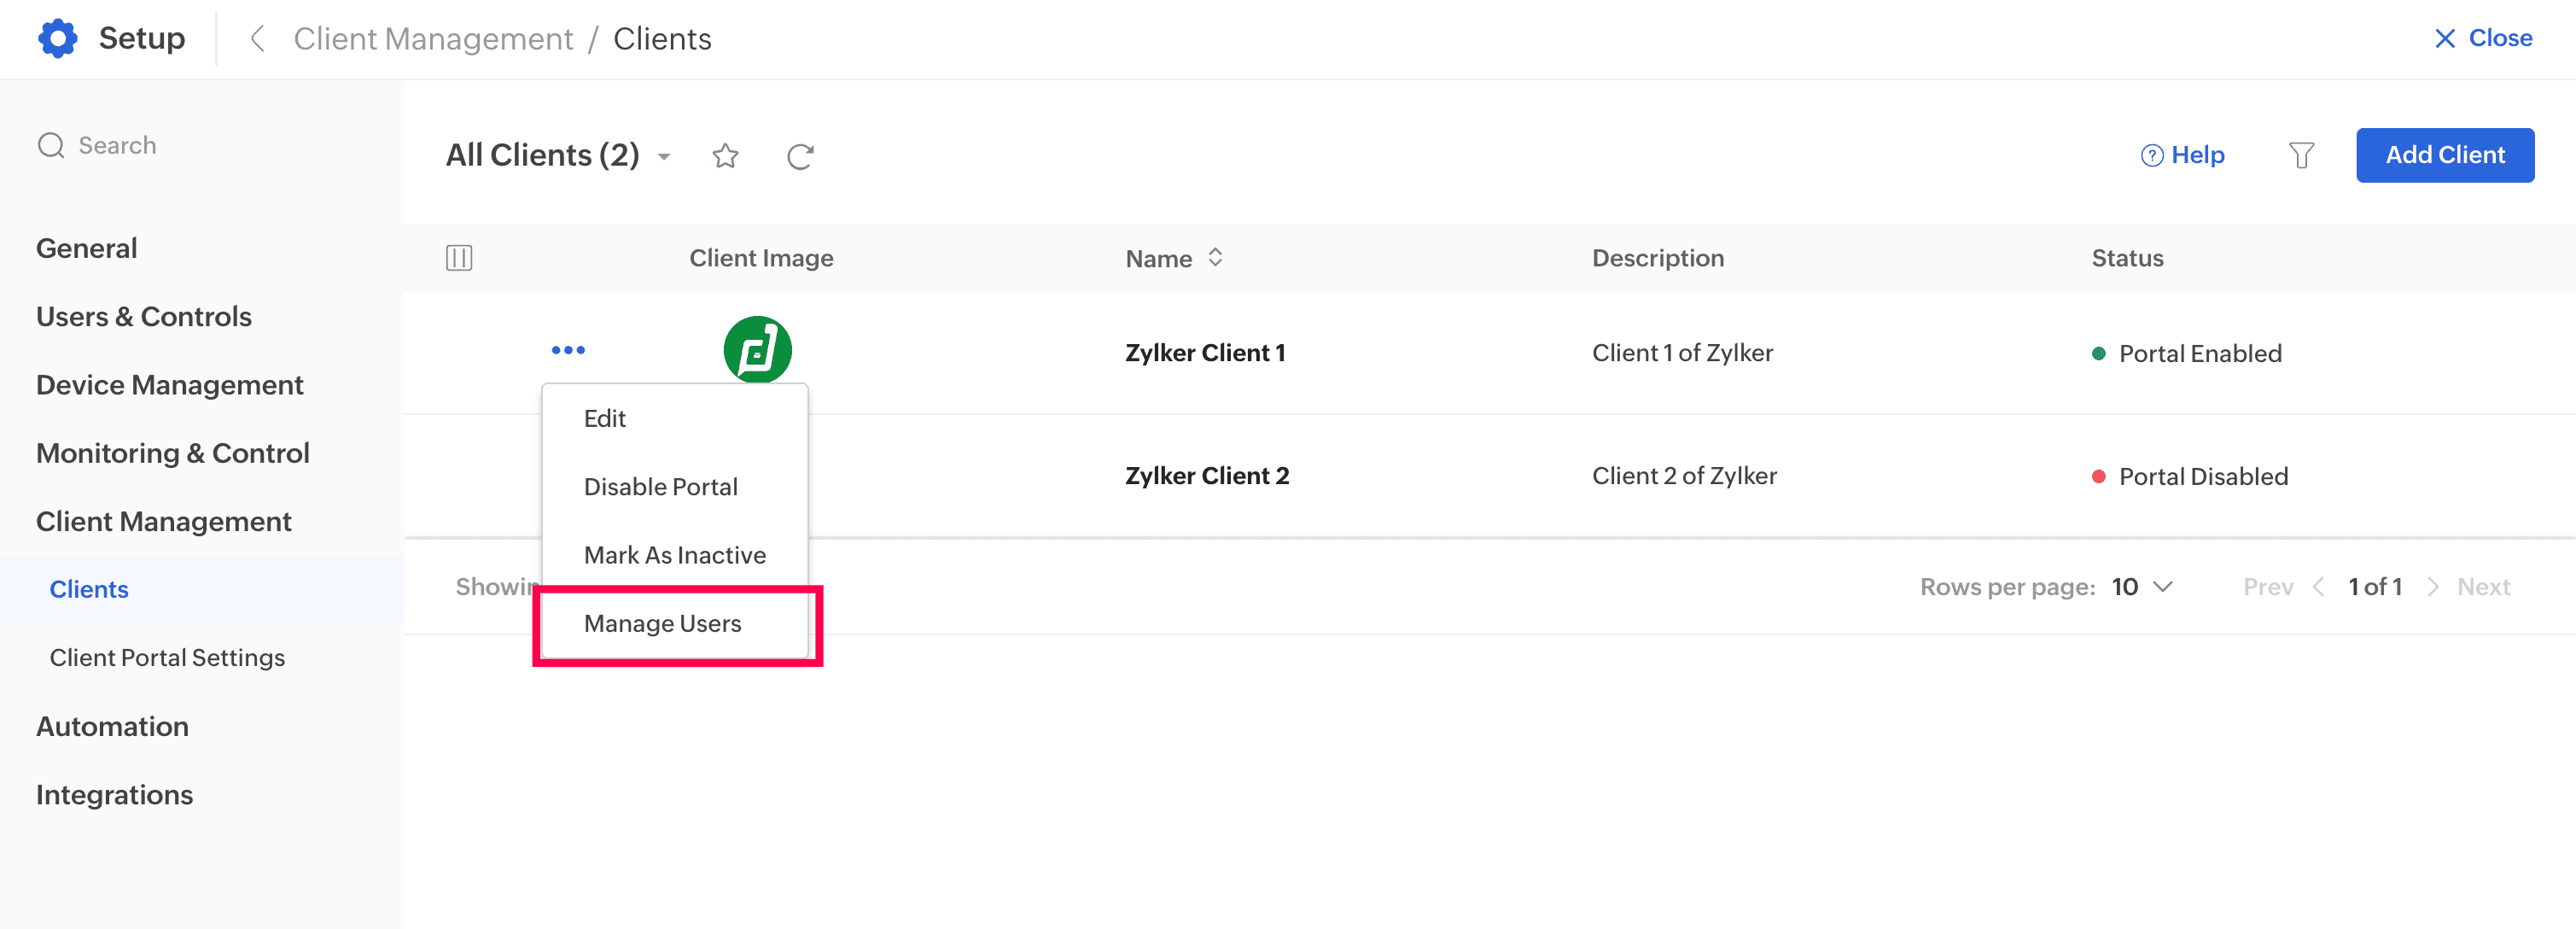This screenshot has width=2576, height=929.
Task: Close the Setup page
Action: [x=2483, y=38]
